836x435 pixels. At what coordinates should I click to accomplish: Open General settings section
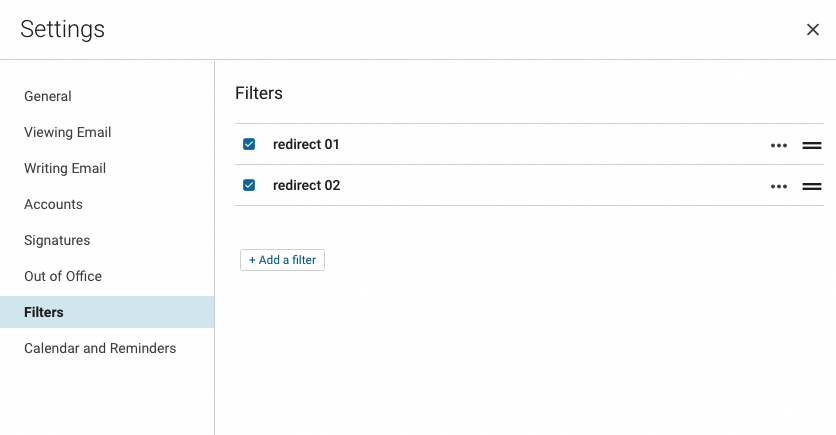[48, 96]
